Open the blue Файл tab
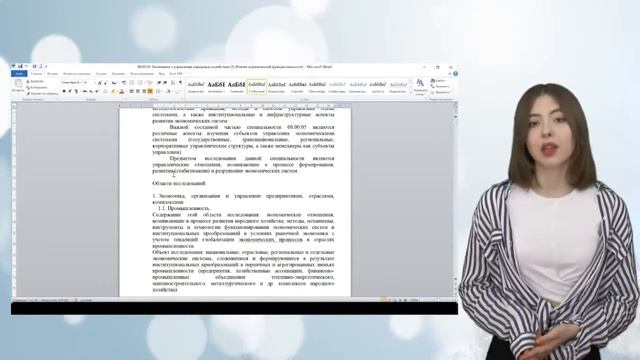Image resolution: width=640 pixels, height=360 pixels. [19, 74]
